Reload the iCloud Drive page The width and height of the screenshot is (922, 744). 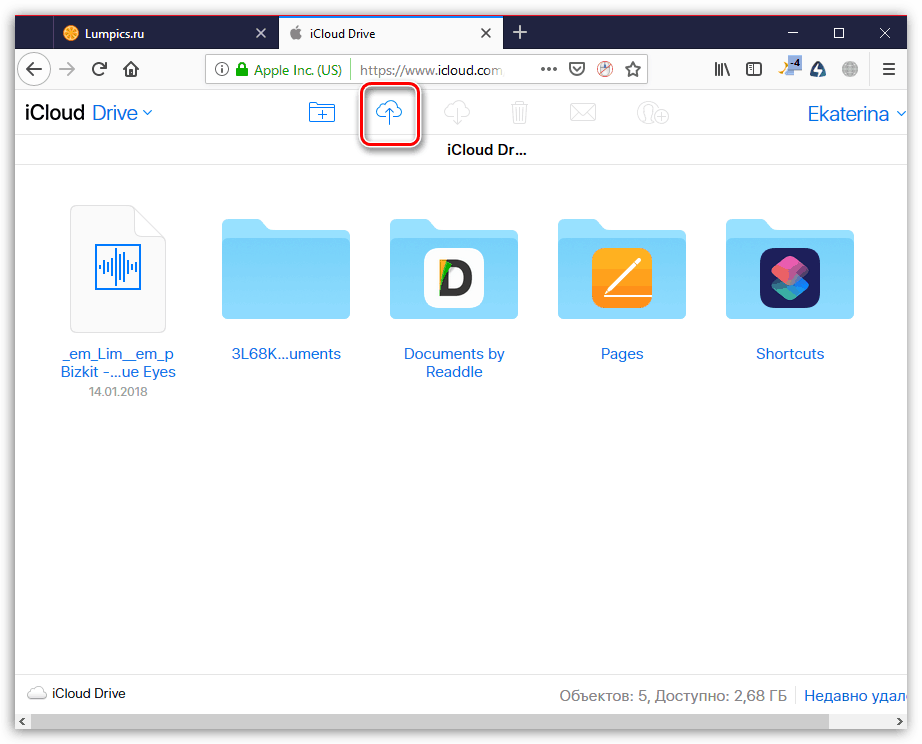tap(99, 69)
